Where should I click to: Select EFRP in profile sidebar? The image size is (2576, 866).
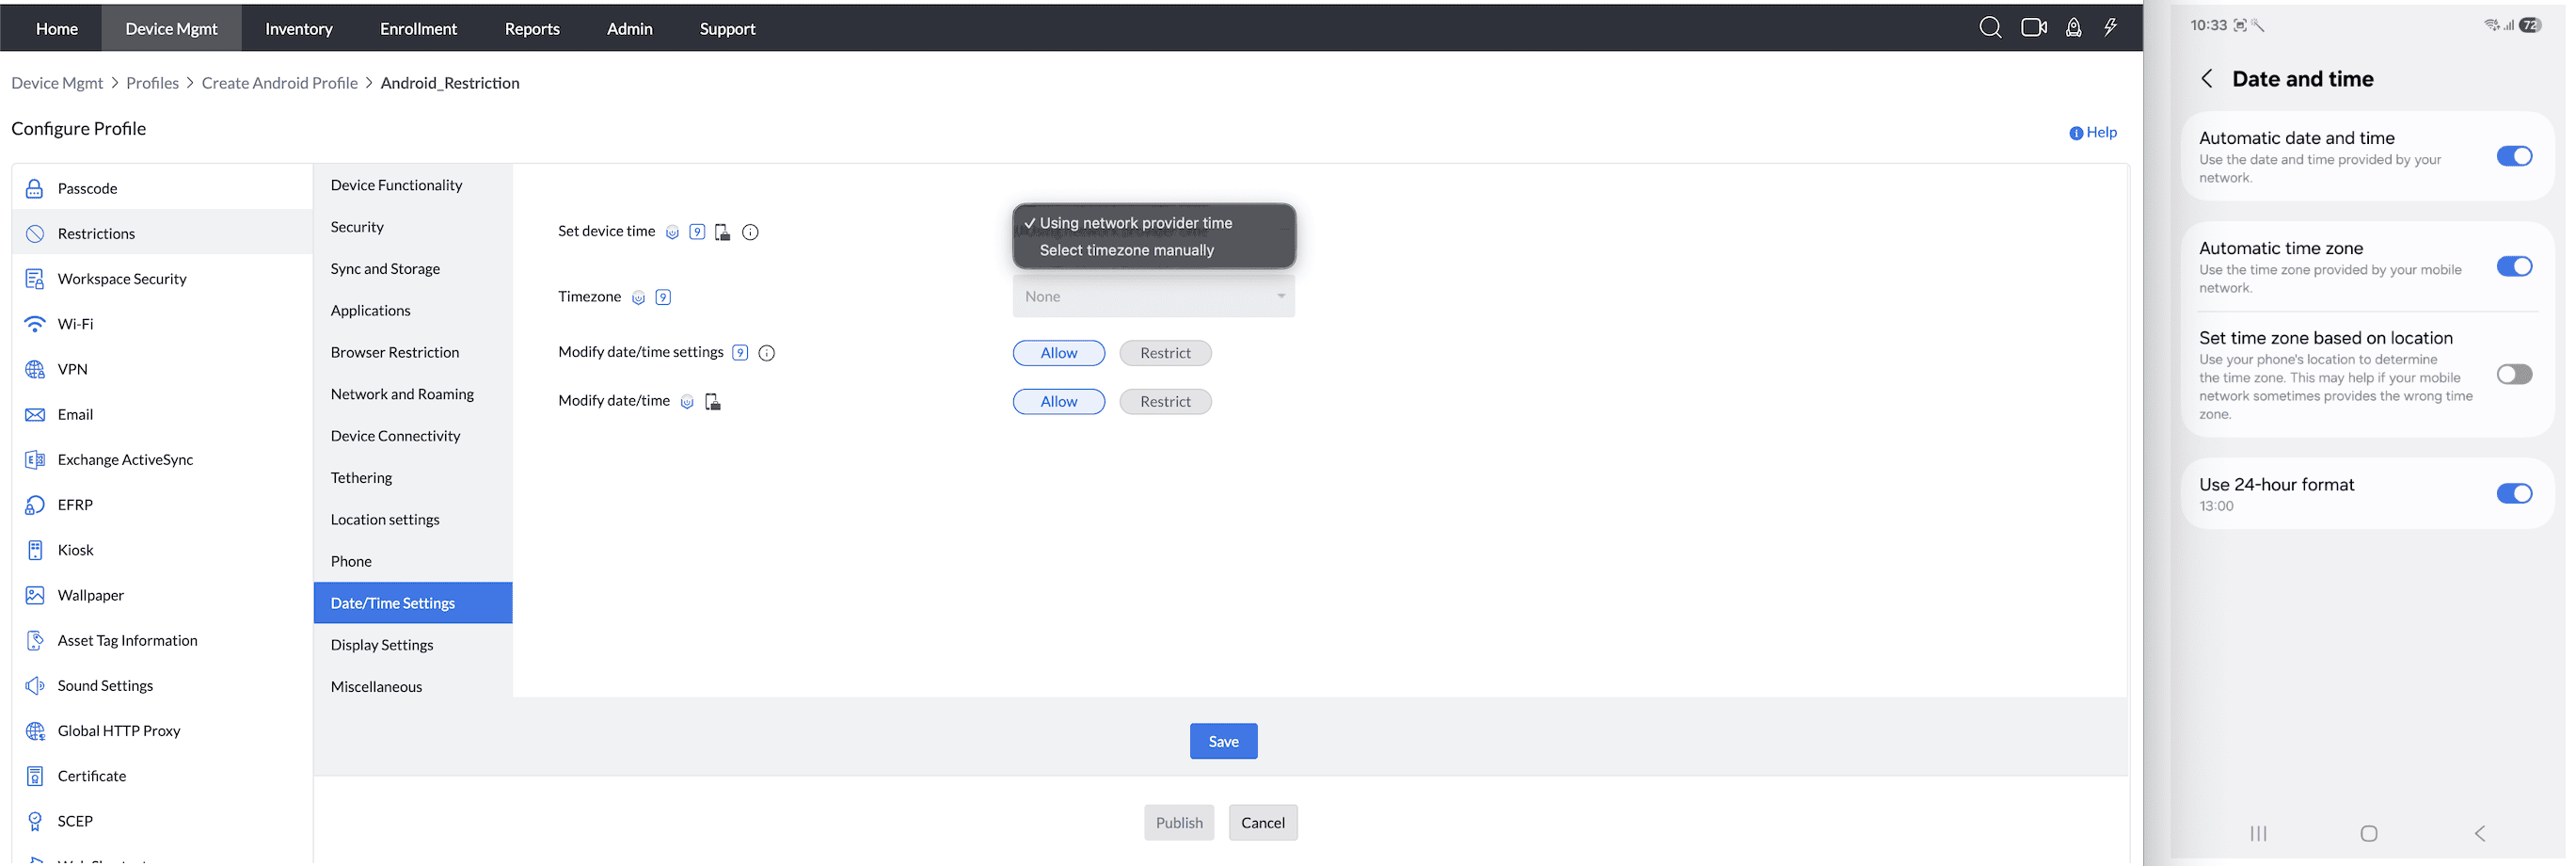pyautogui.click(x=162, y=505)
